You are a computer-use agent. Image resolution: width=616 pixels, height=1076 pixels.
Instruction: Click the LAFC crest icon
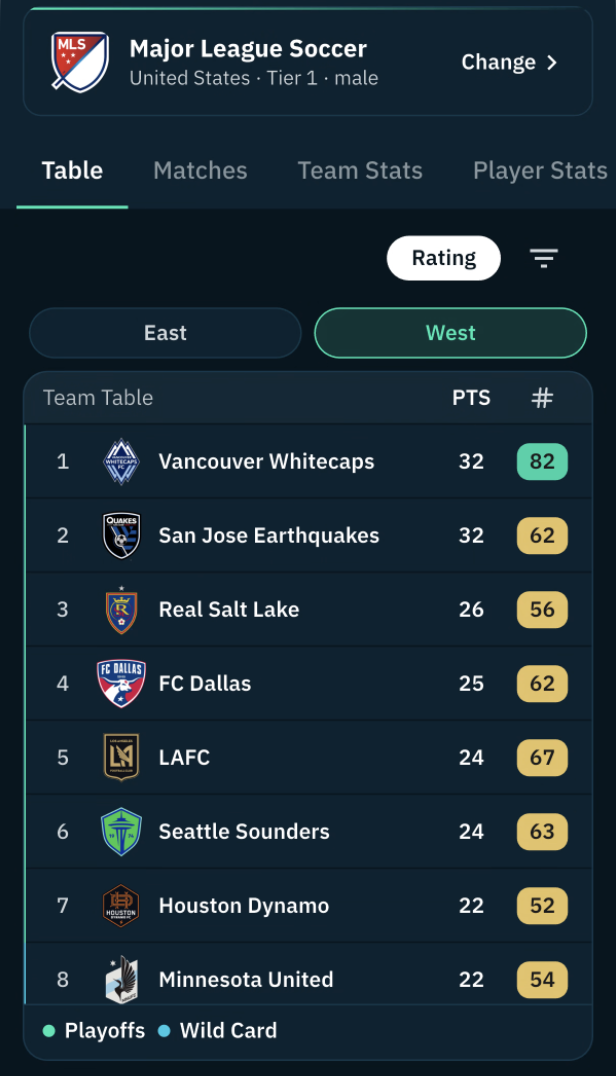click(x=121, y=758)
